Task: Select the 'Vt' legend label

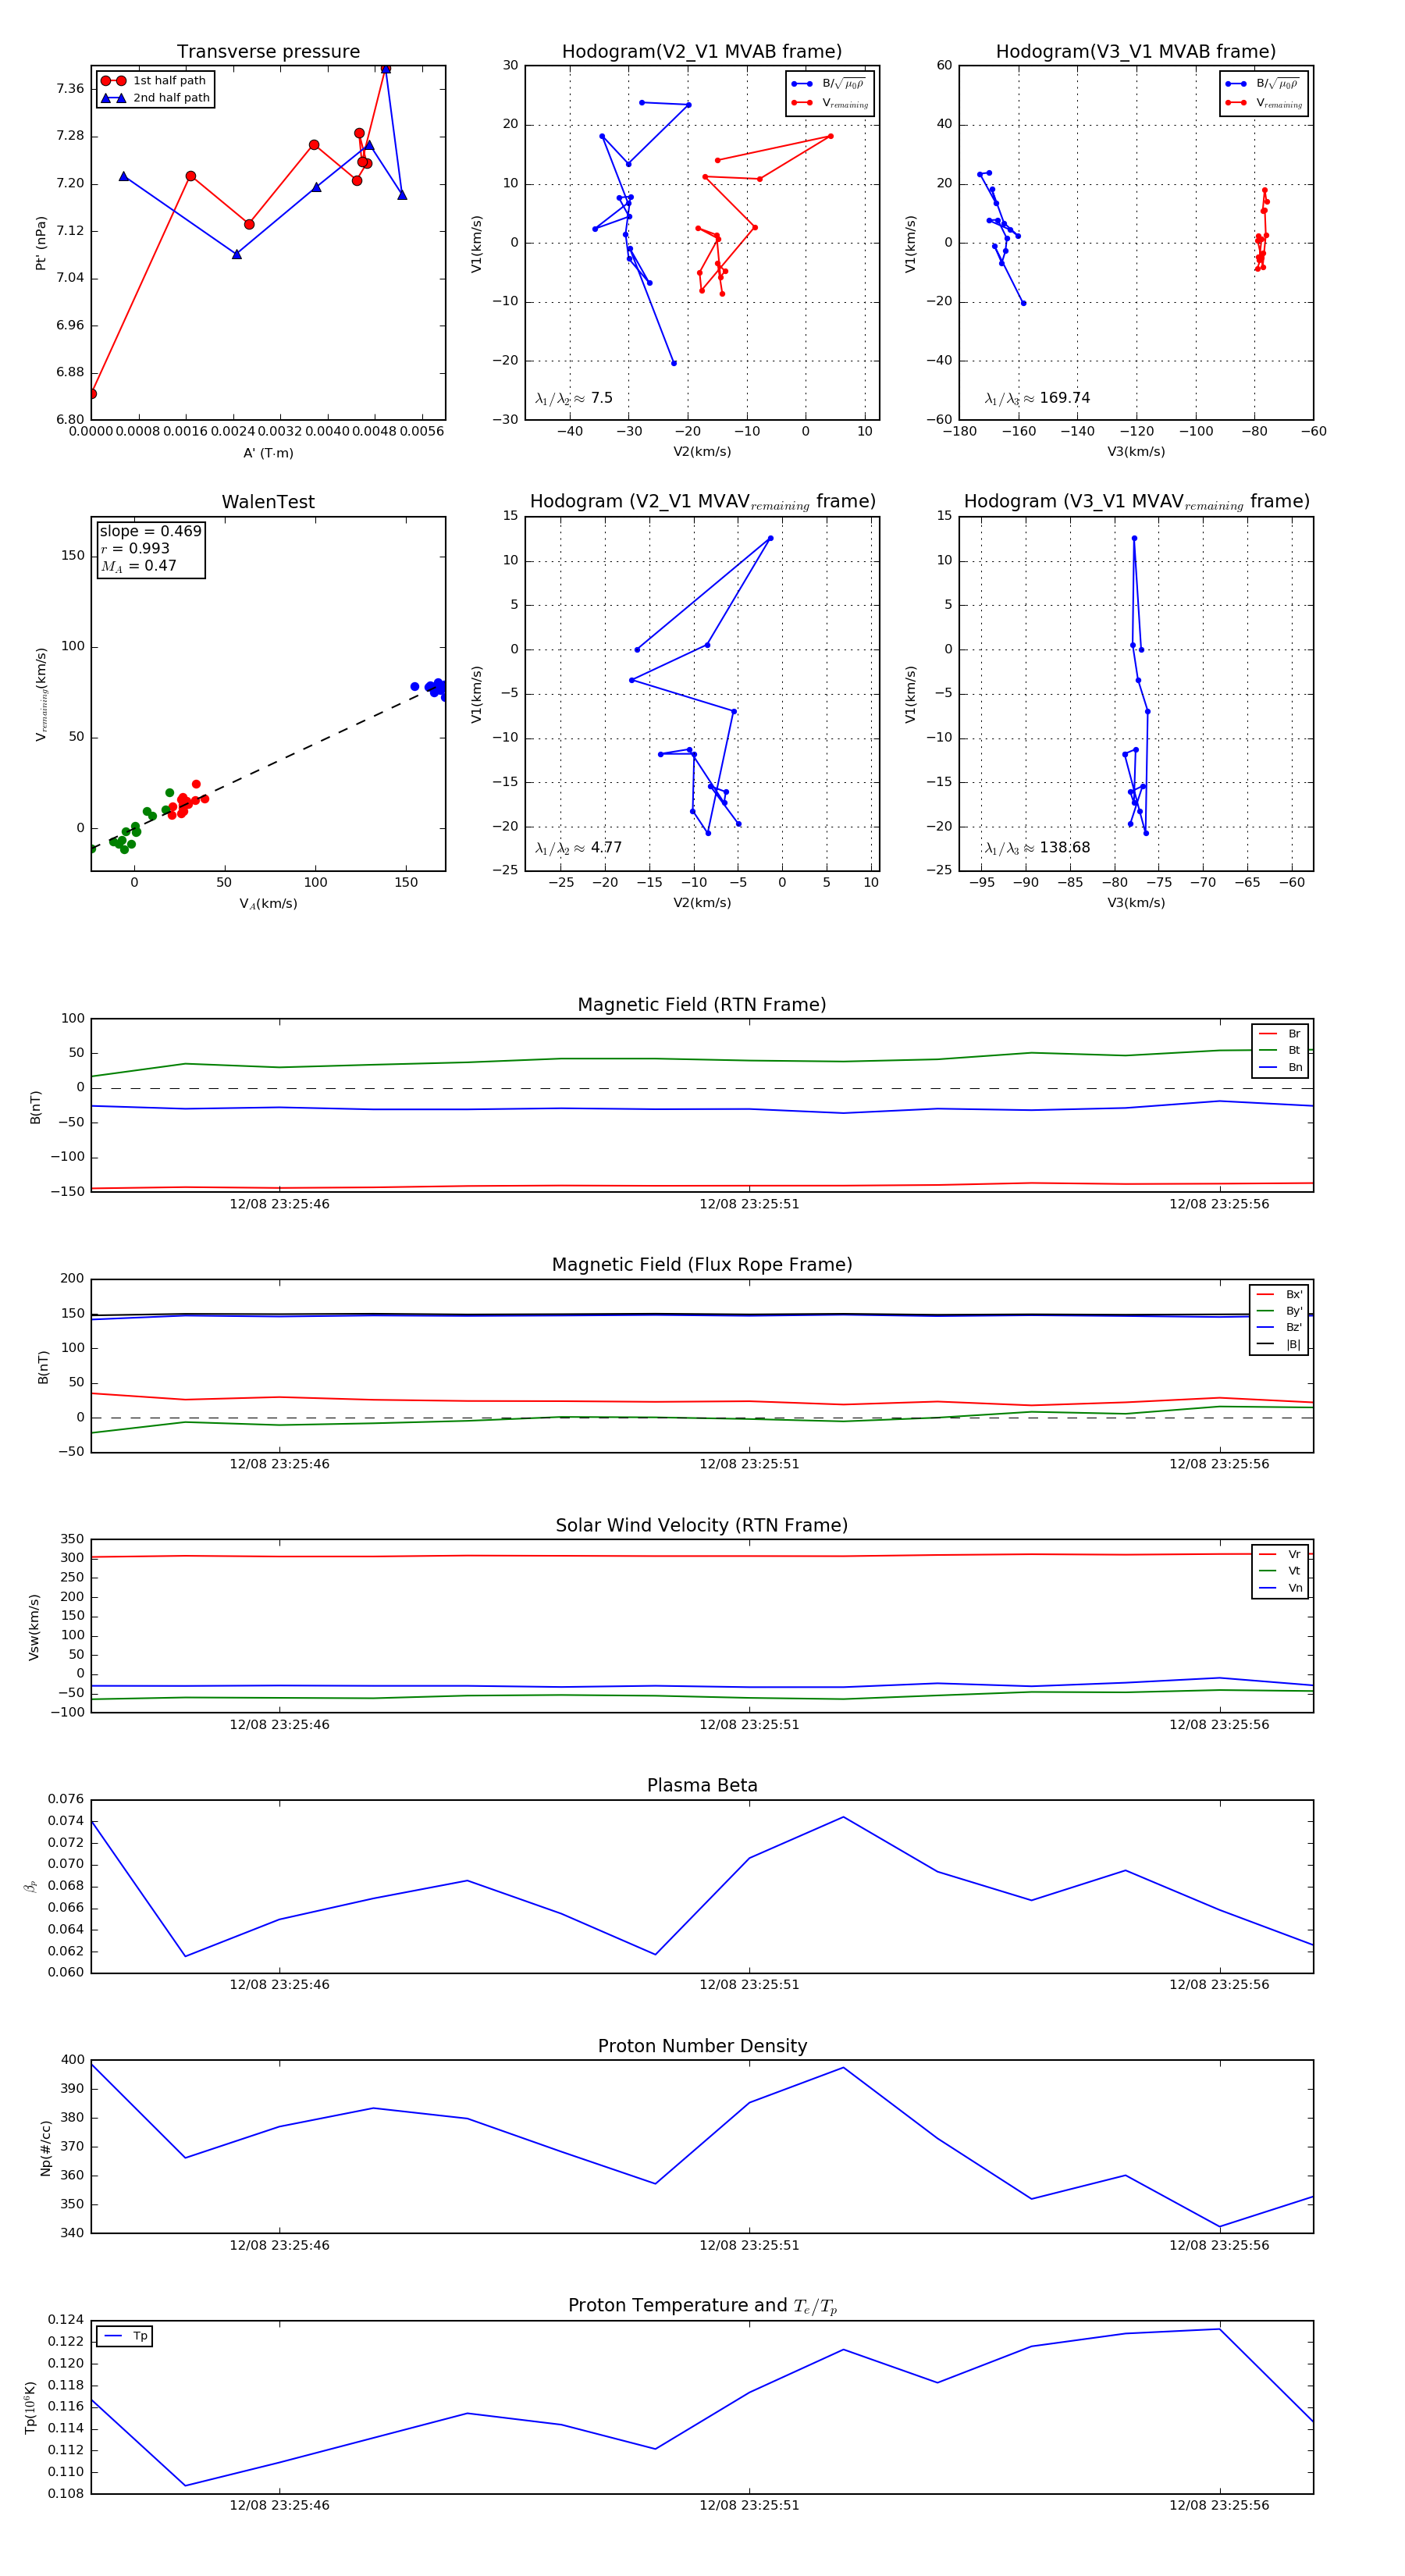Action: [1294, 1571]
